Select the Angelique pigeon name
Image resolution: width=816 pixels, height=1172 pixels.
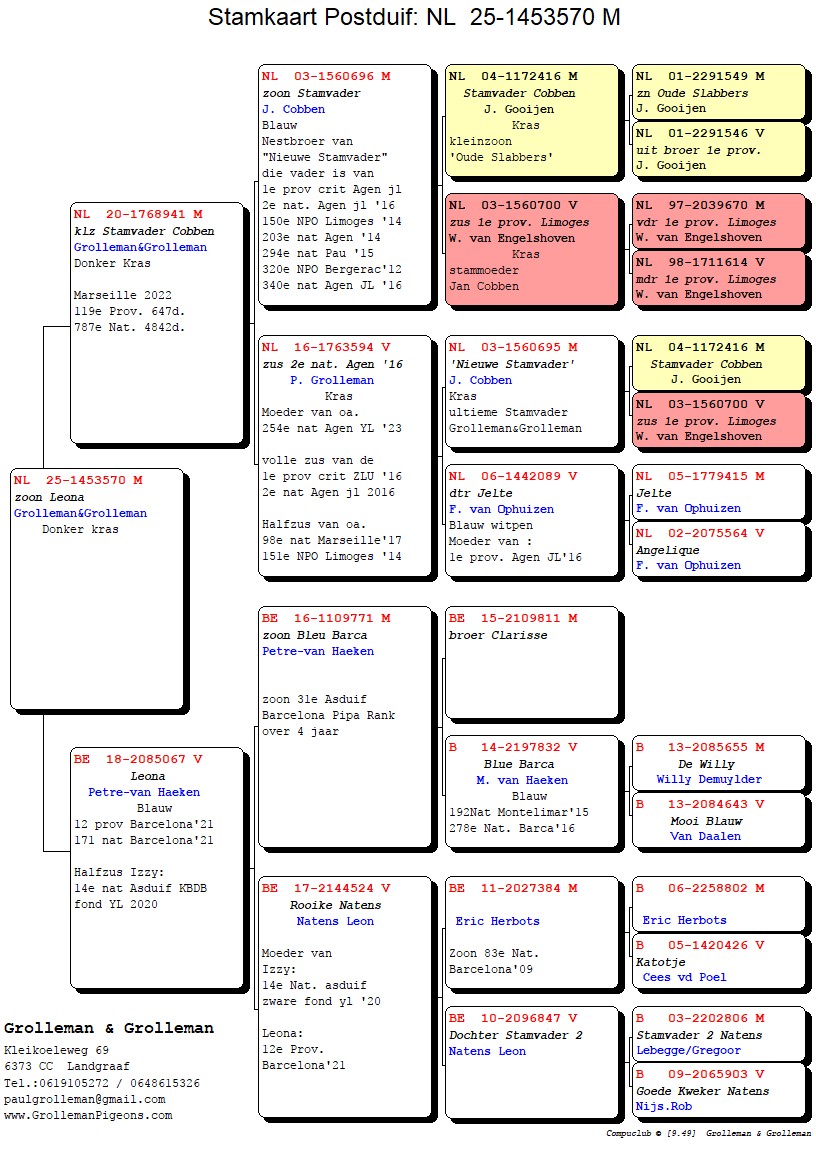pyautogui.click(x=668, y=550)
